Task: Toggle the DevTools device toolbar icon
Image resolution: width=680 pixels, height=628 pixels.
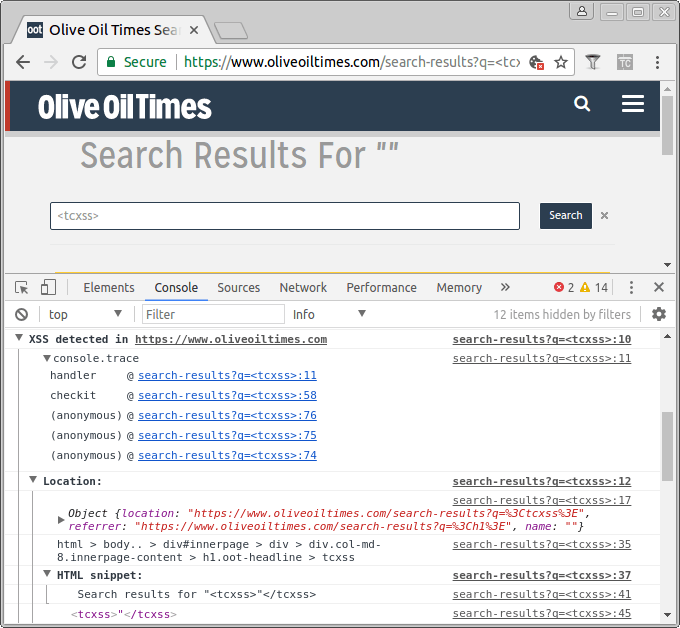Action: (48, 288)
